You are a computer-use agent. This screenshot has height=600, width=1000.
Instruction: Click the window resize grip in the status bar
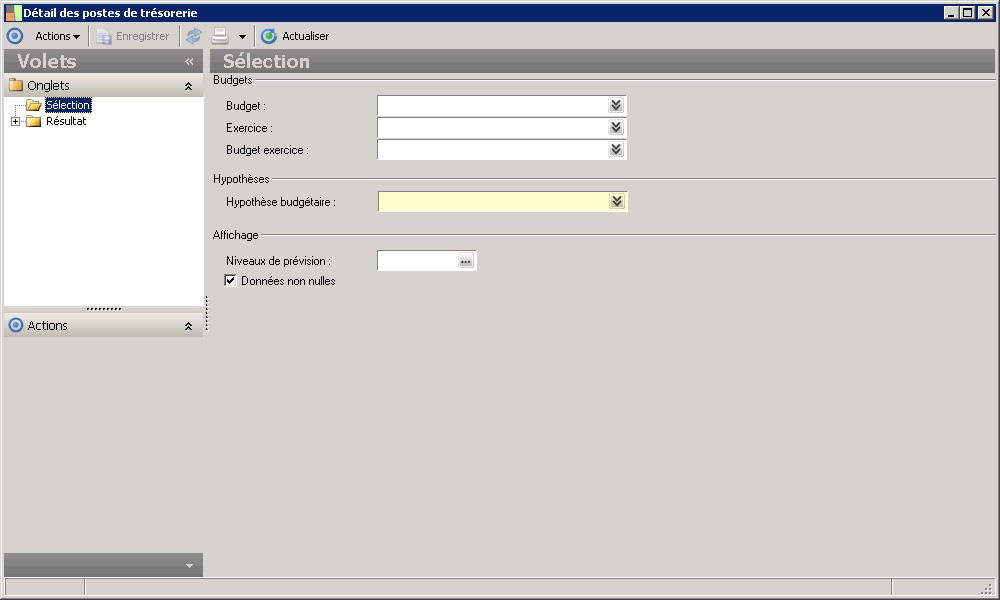pos(987,588)
